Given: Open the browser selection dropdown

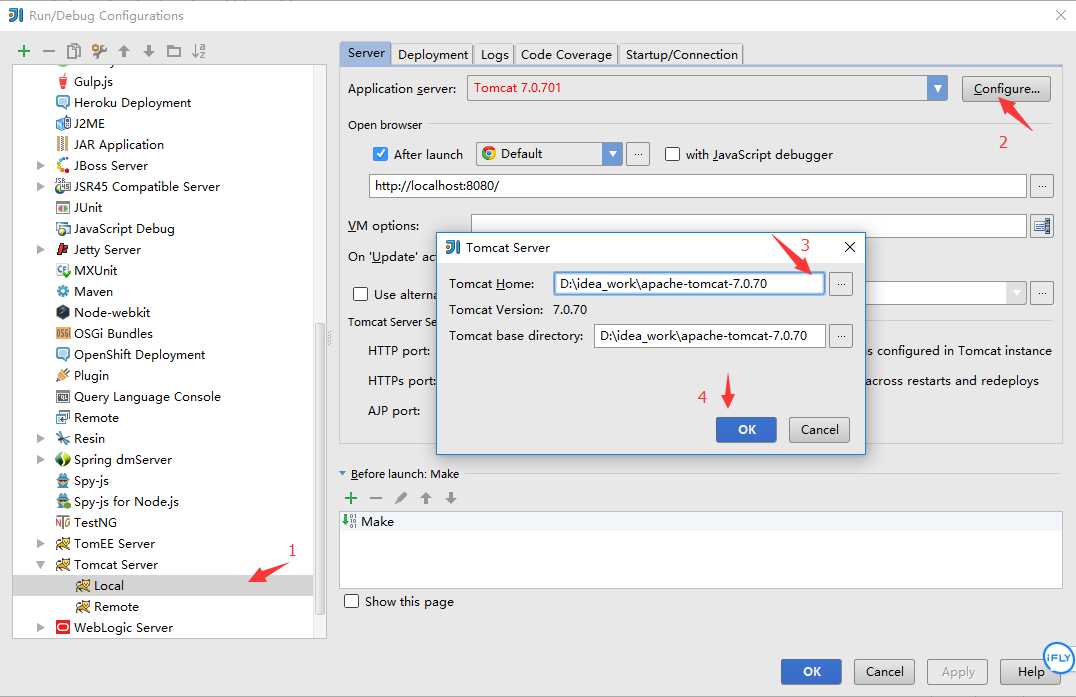Looking at the screenshot, I should (612, 154).
